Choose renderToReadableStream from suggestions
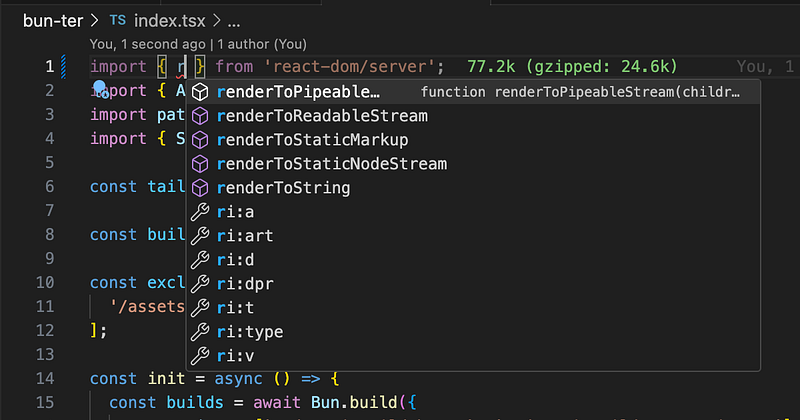Image resolution: width=800 pixels, height=420 pixels. click(473, 116)
